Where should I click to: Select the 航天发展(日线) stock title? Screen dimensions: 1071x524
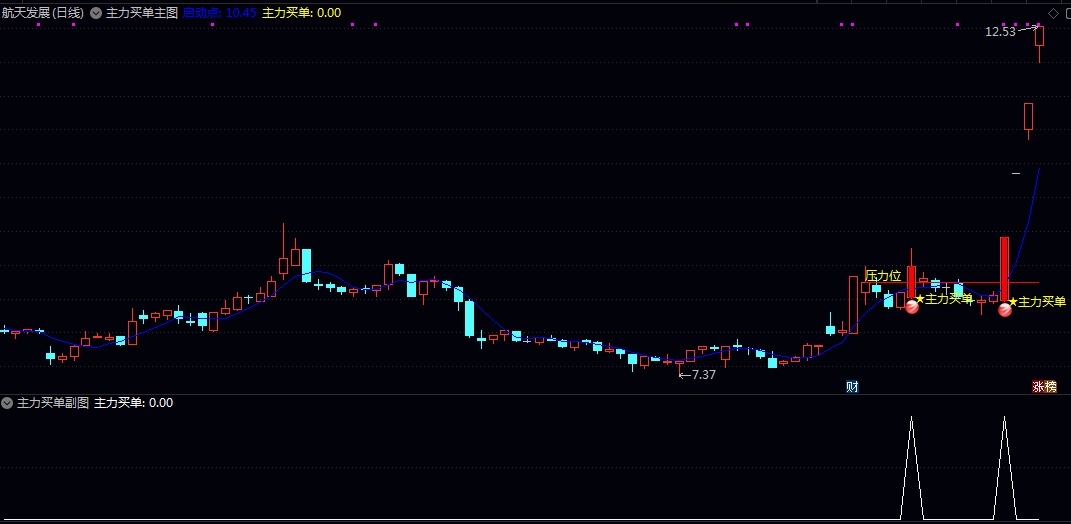tap(43, 13)
